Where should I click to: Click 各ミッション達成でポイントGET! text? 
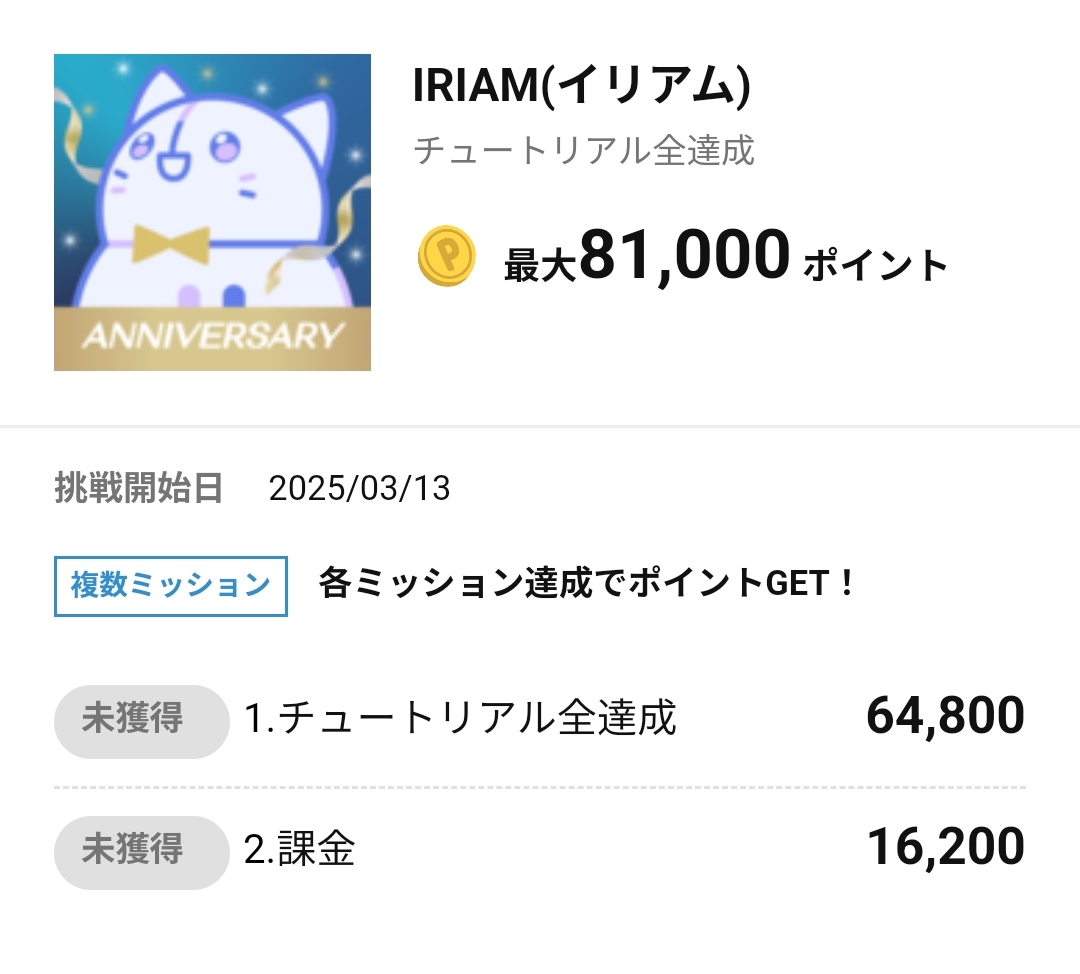tap(587, 583)
